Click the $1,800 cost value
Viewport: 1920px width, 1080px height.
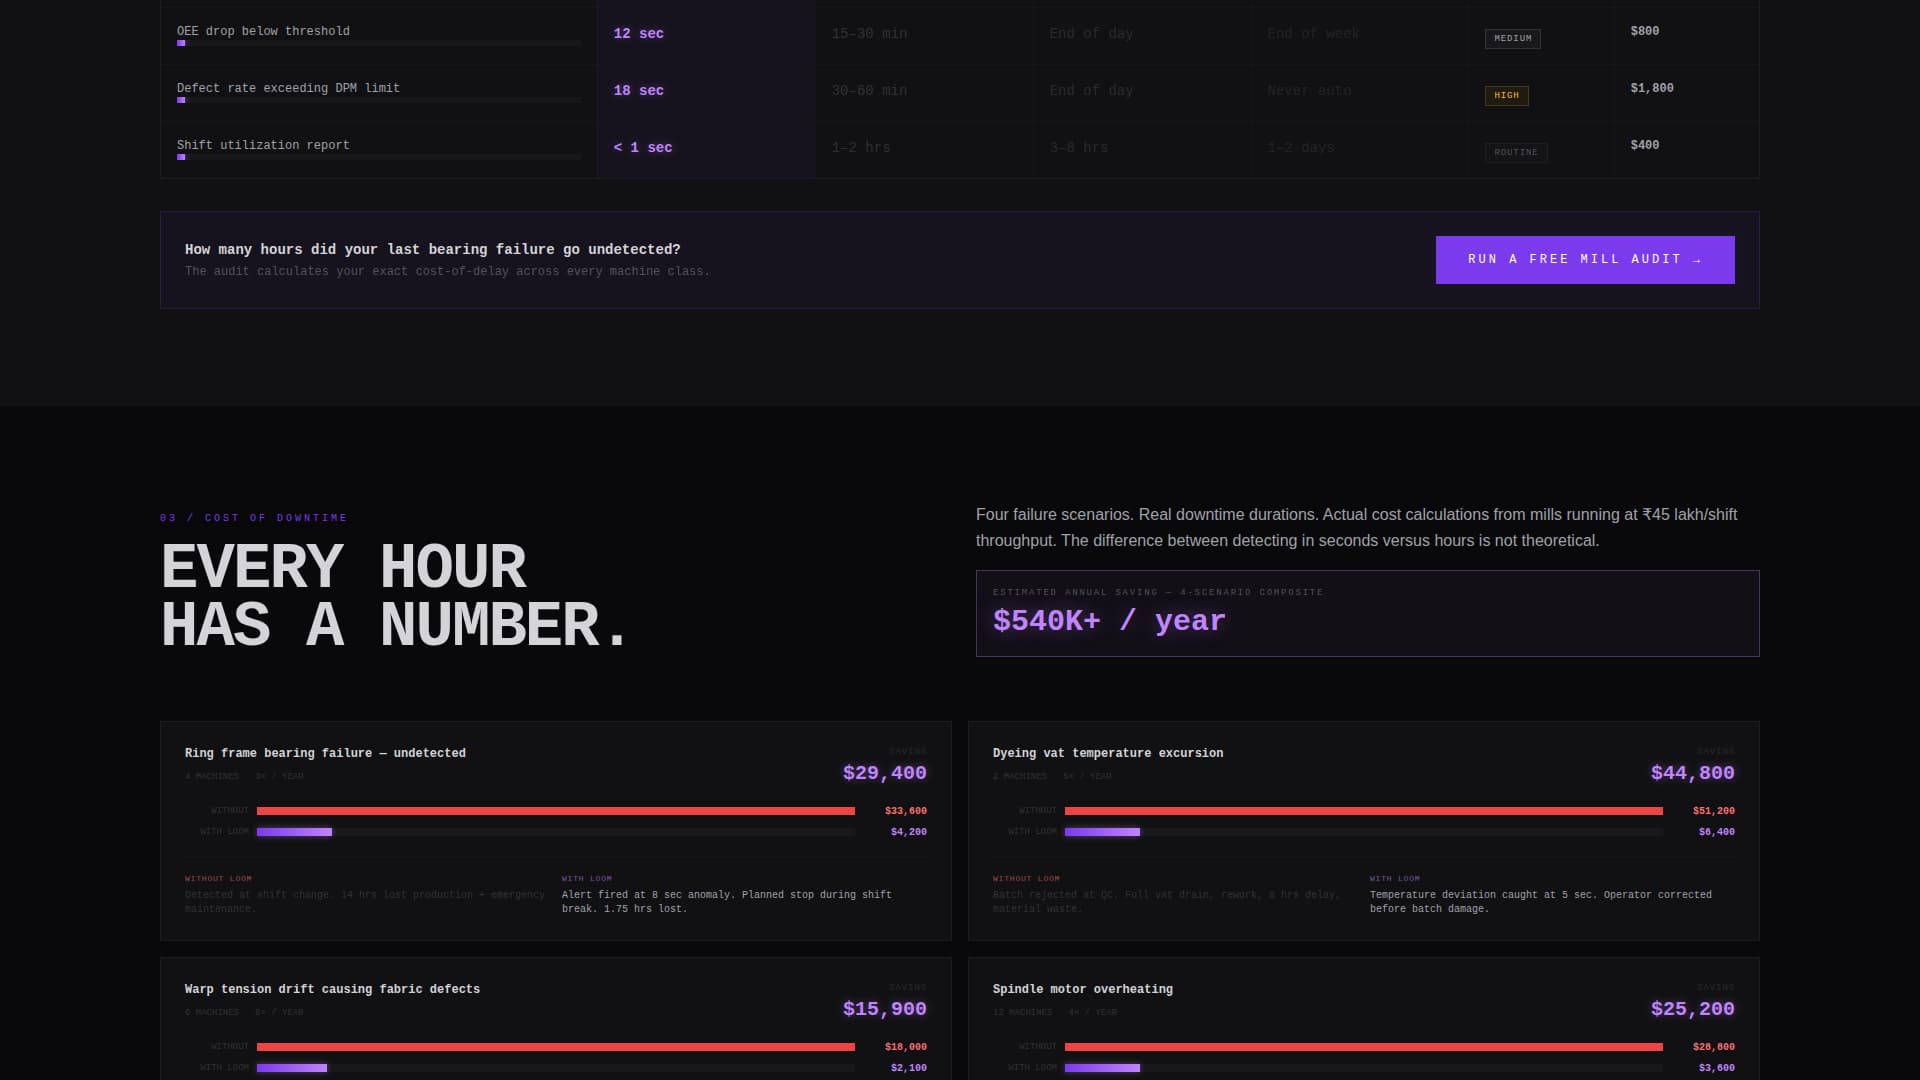[1651, 88]
